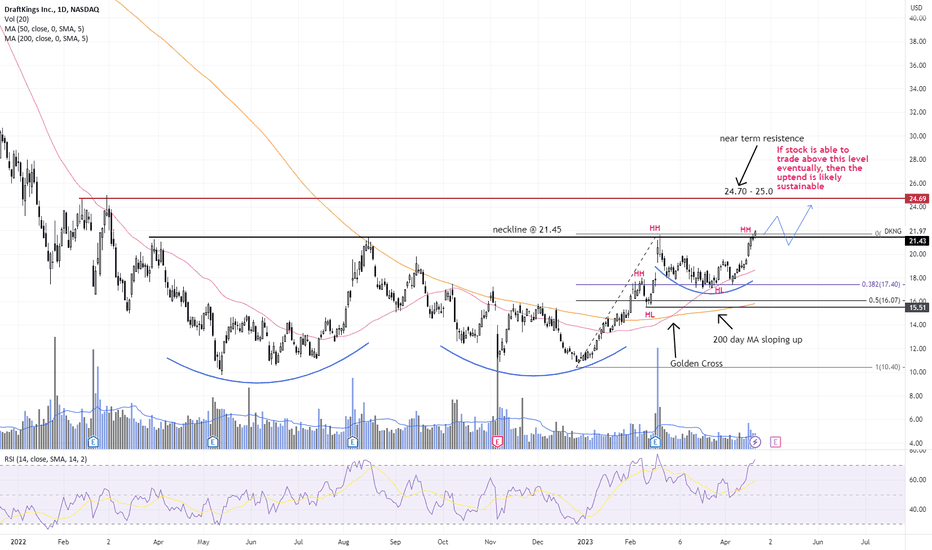
Task: Open the earnings E marker near May 2022
Action: (213, 442)
